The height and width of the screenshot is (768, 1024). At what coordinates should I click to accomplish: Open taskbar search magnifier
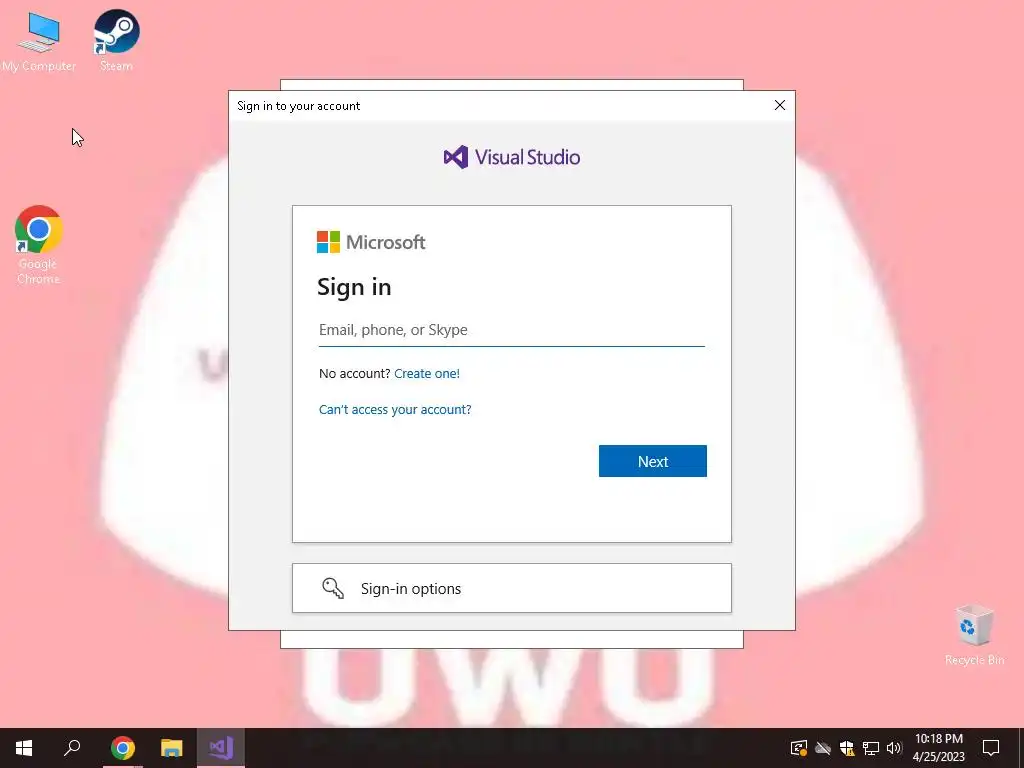pyautogui.click(x=72, y=748)
